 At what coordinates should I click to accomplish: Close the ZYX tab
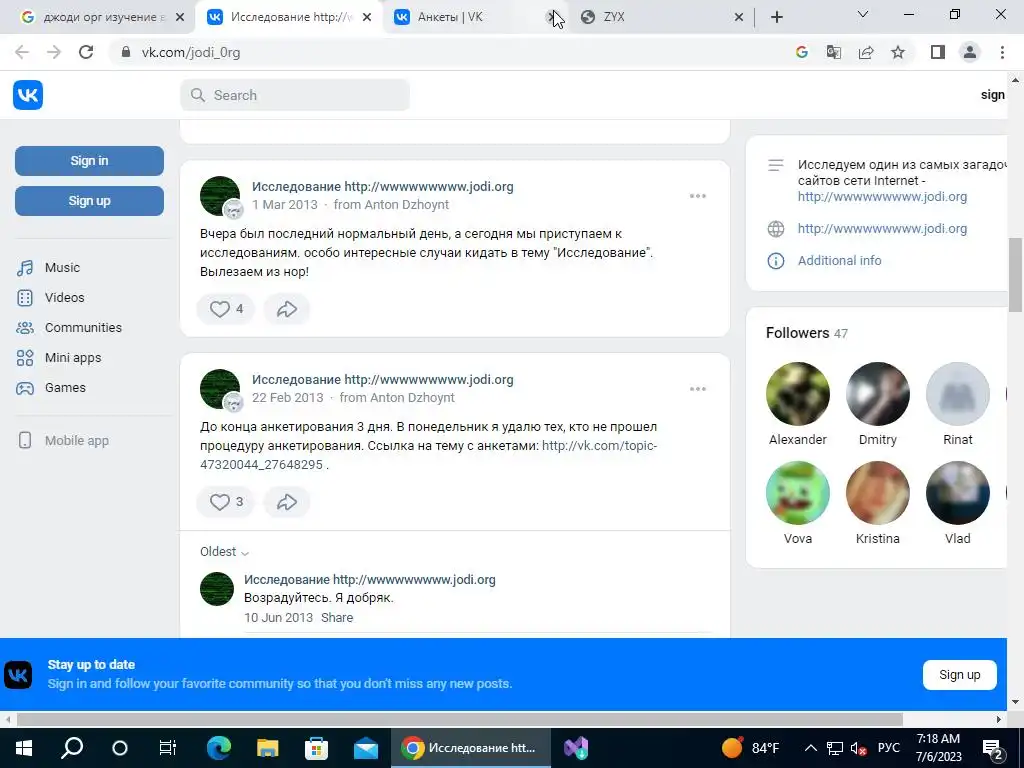coord(739,17)
